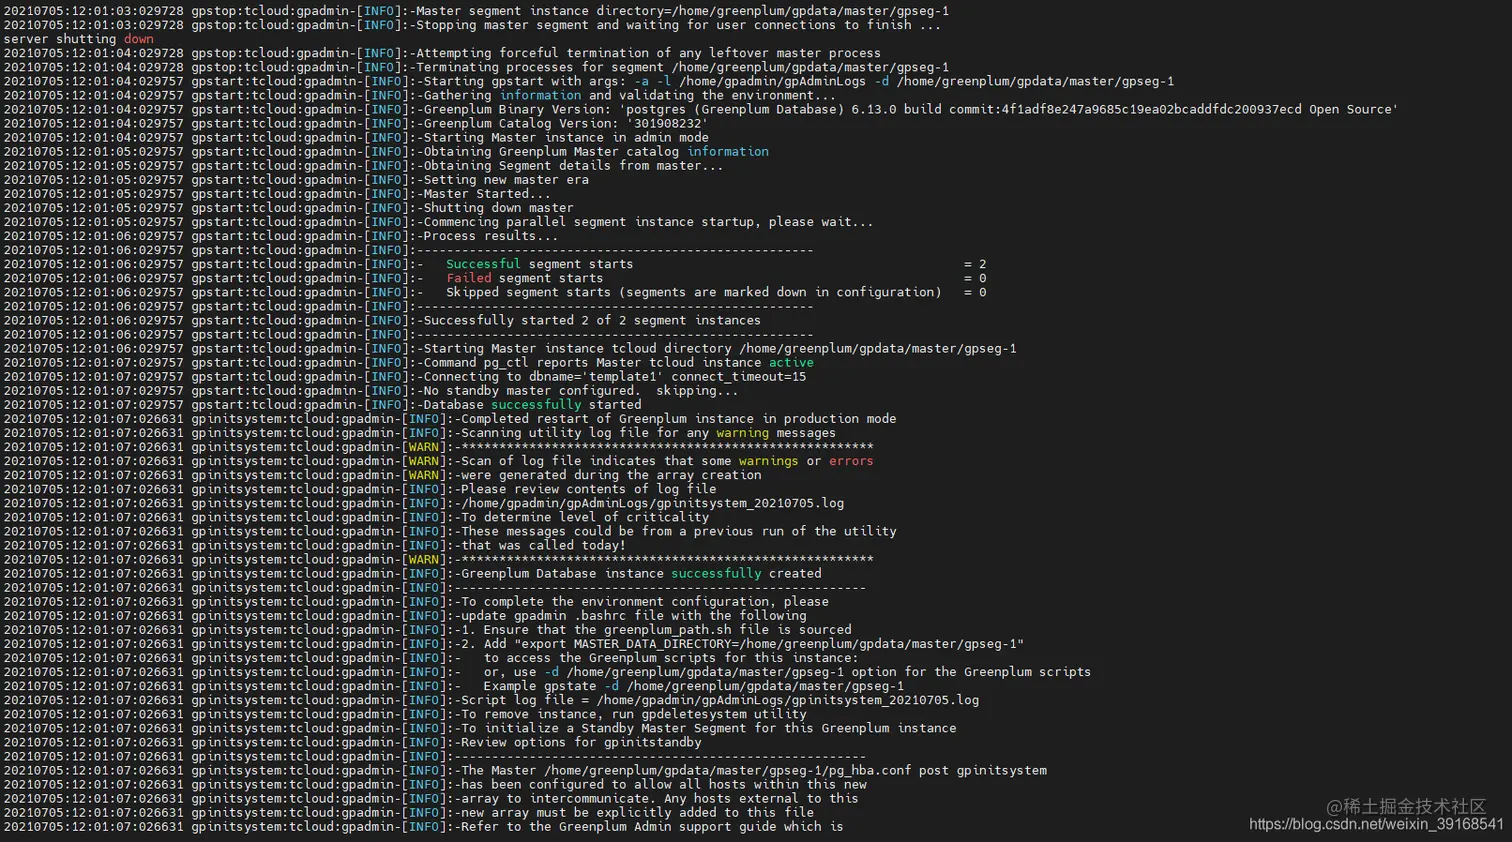Click 'Review options for gpinitstandby' text
1512x842 pixels.
[x=581, y=742]
